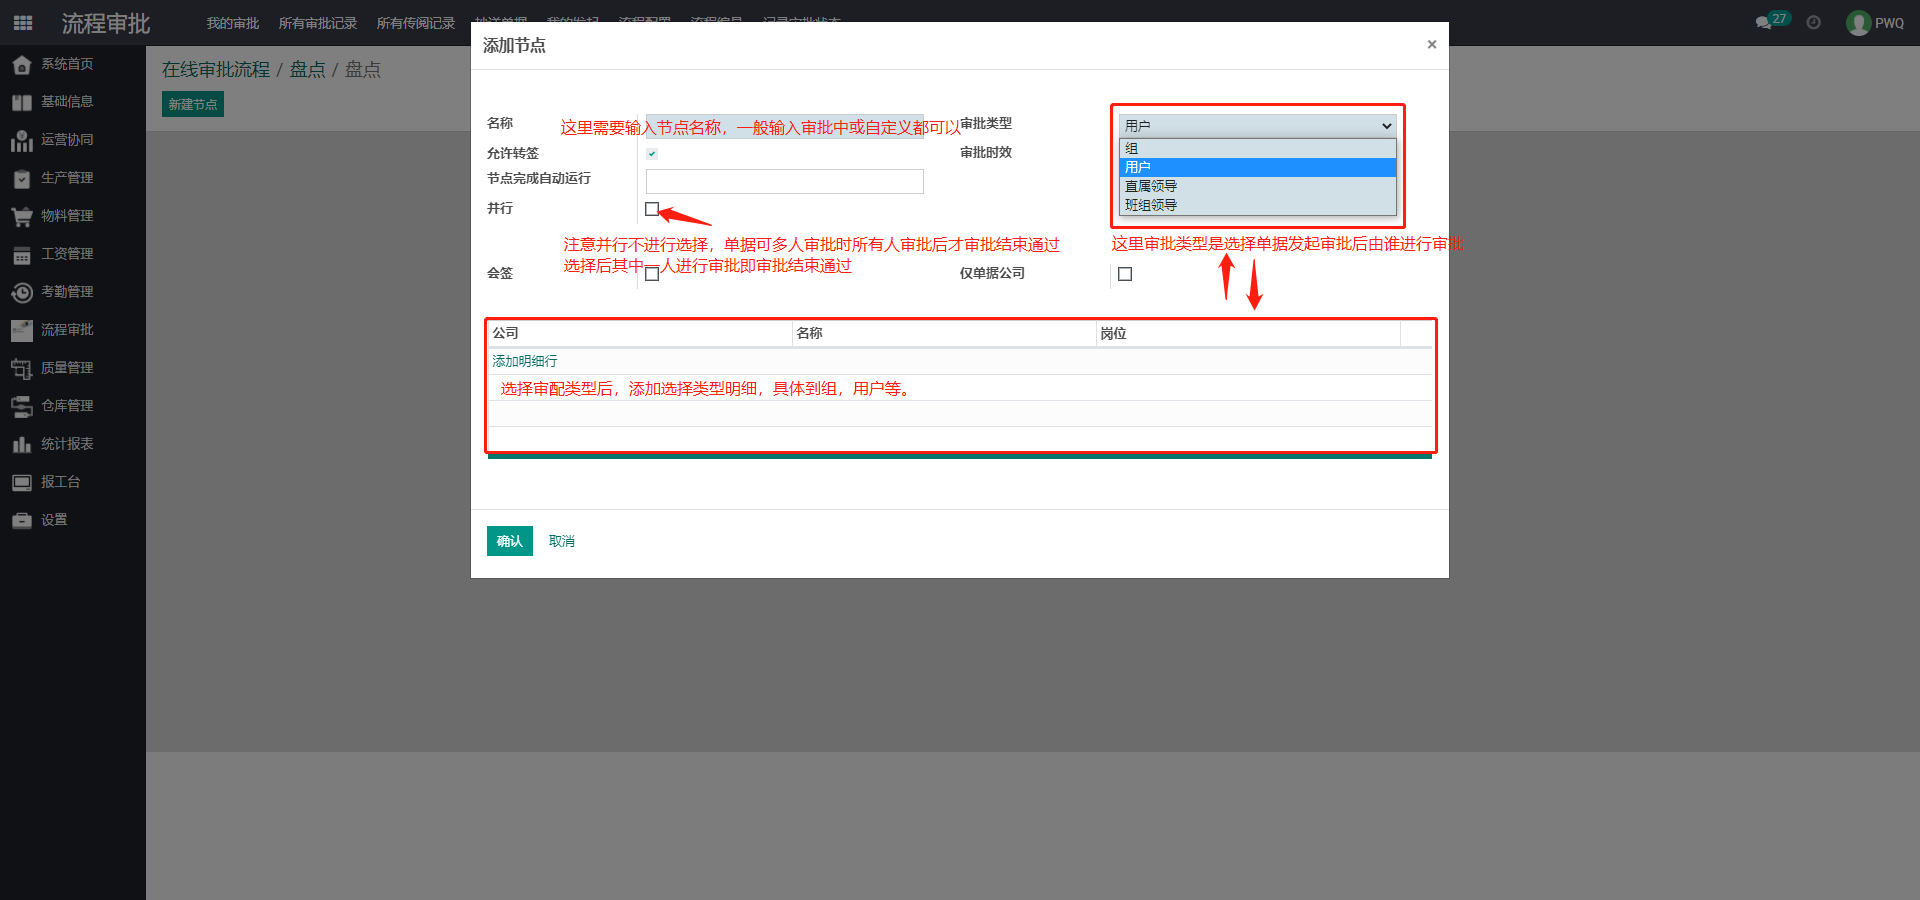Toggle the 允许转签 checkbox

tap(652, 154)
